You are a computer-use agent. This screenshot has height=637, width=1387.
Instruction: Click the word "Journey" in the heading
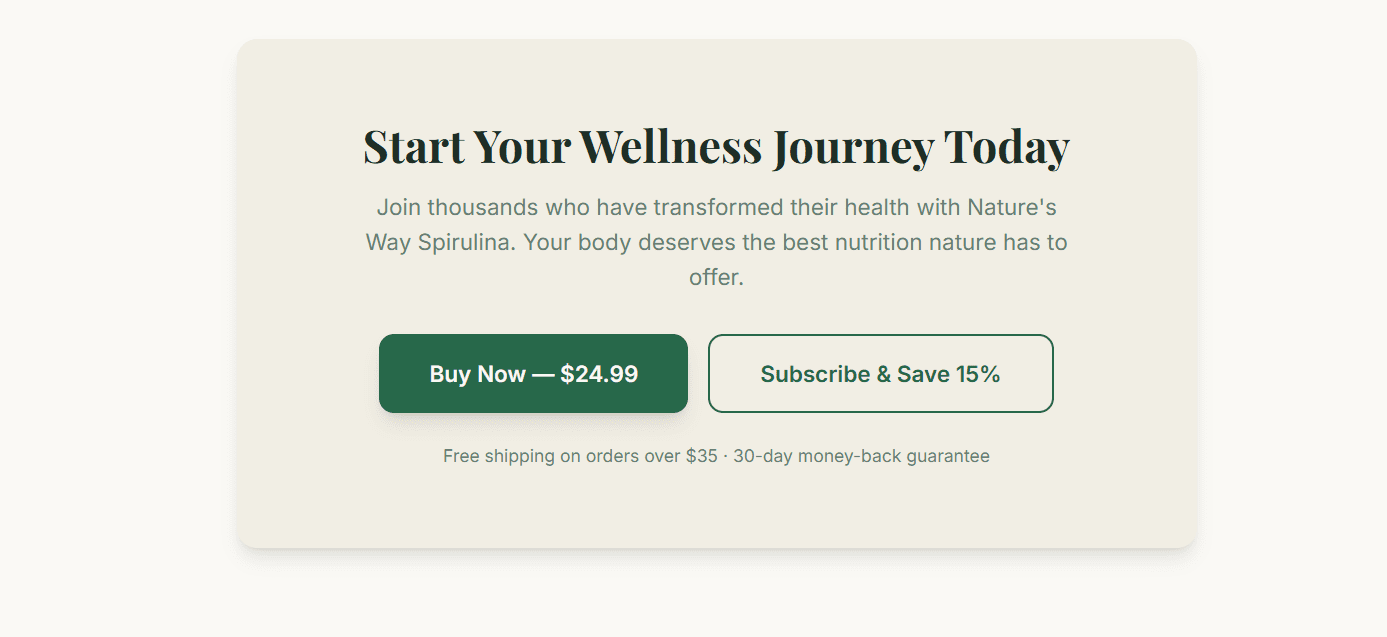pyautogui.click(x=853, y=148)
